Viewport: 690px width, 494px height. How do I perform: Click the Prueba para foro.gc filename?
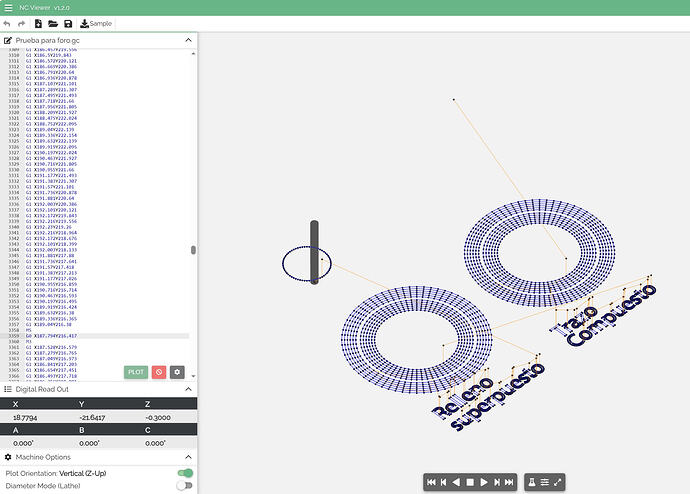(x=48, y=40)
